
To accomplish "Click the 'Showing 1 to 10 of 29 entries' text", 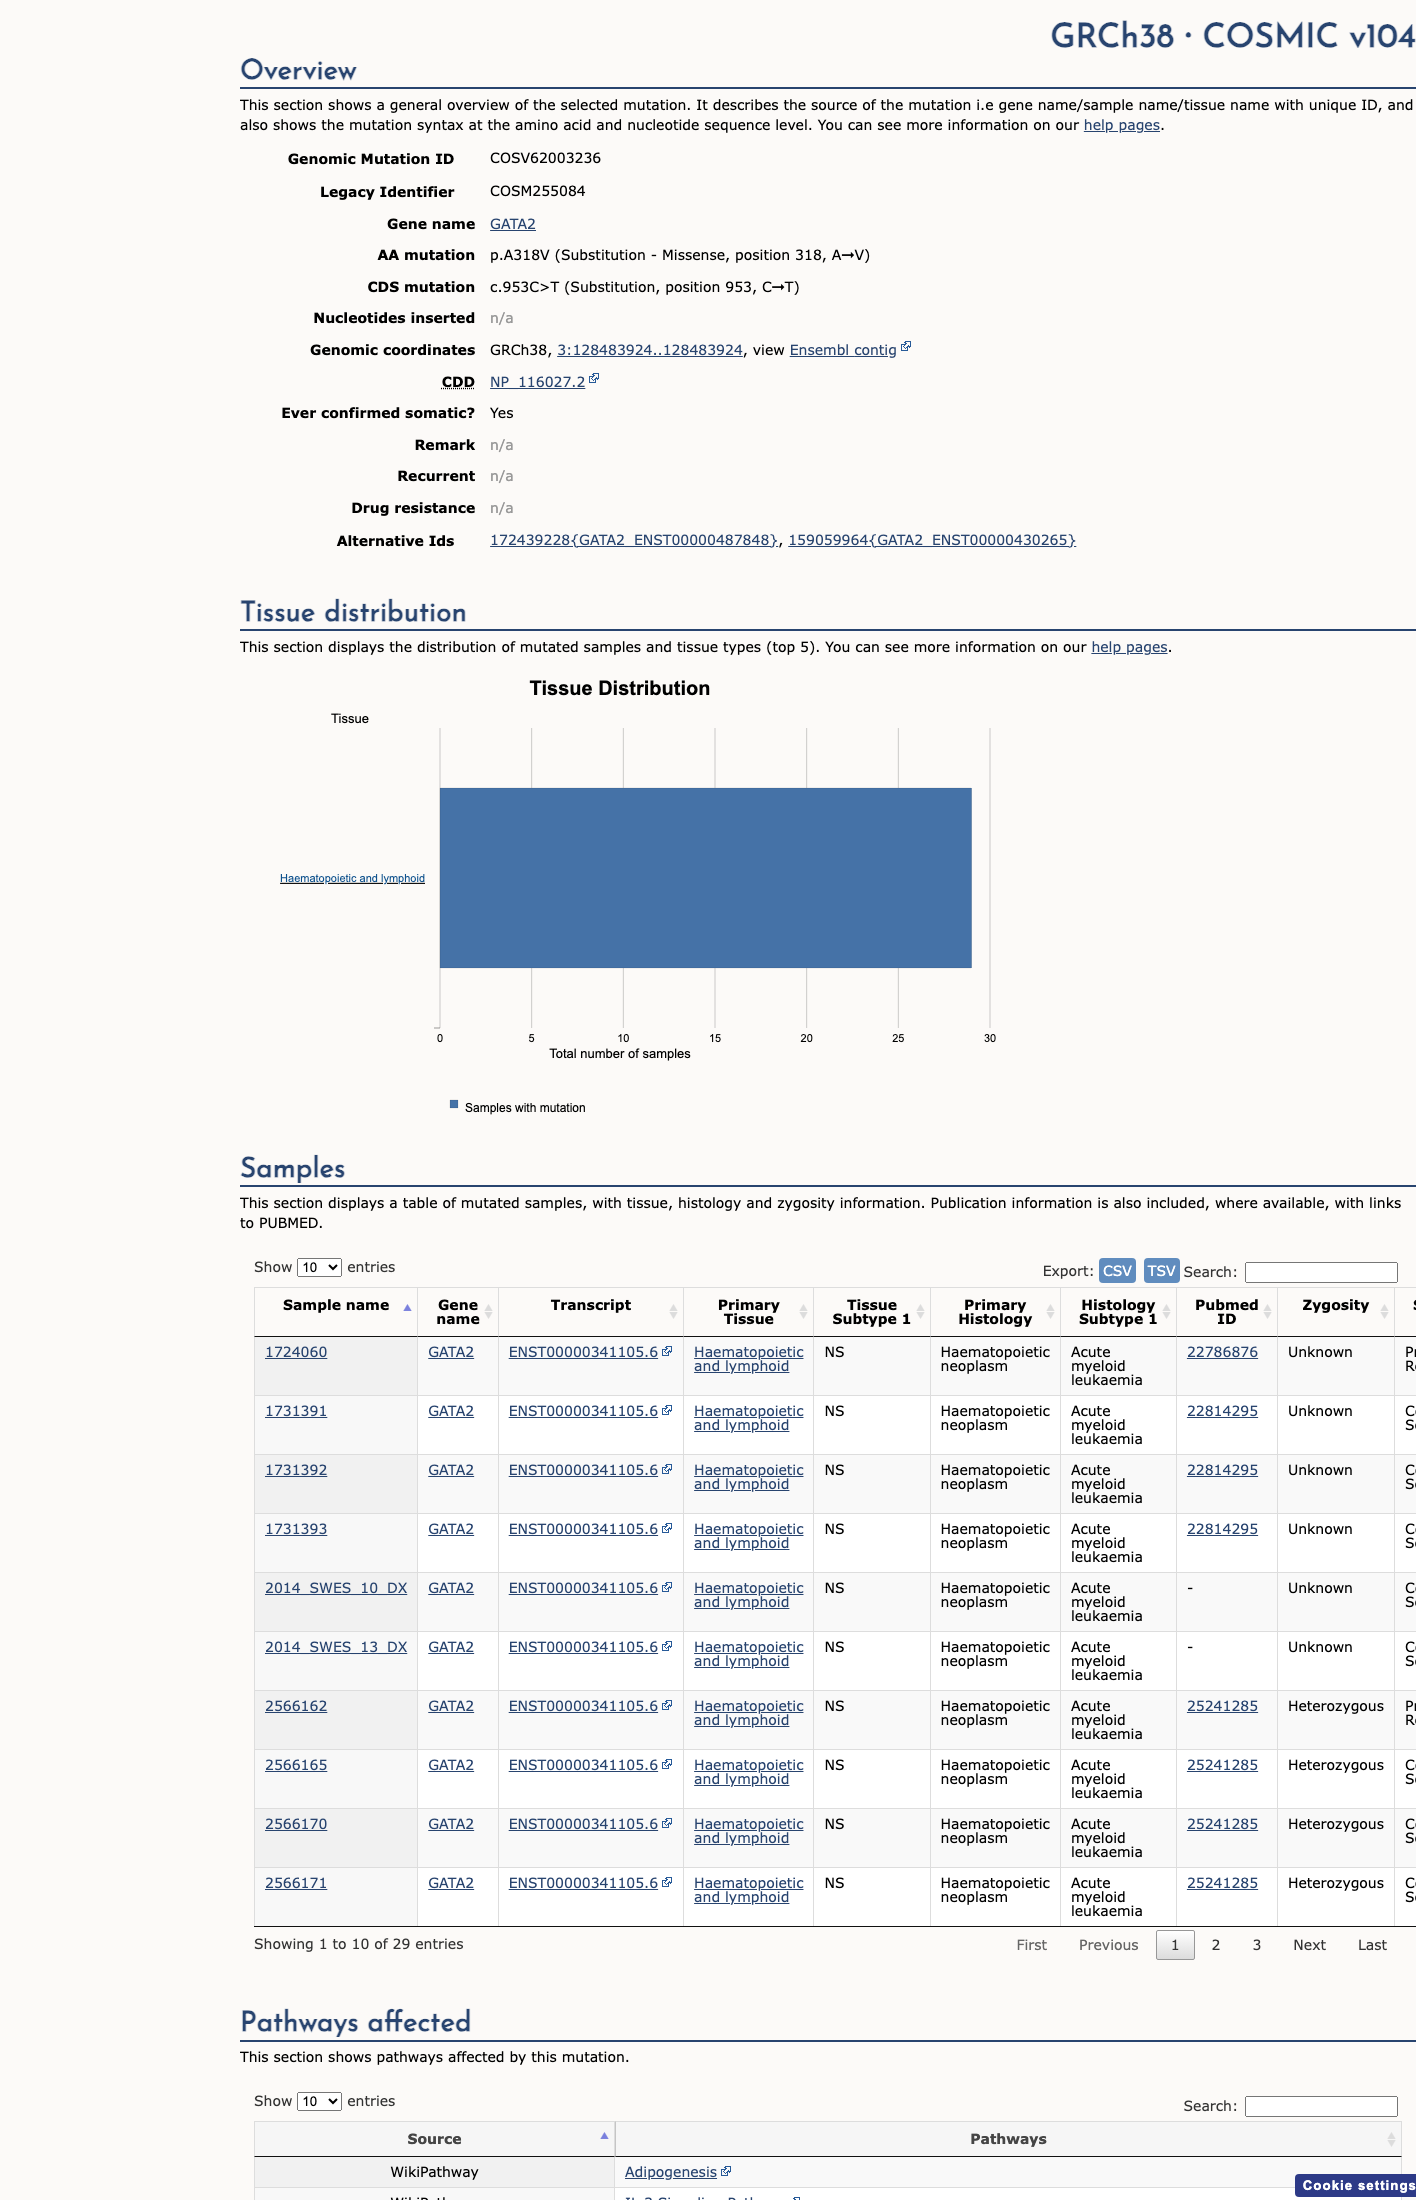I will coord(359,1944).
